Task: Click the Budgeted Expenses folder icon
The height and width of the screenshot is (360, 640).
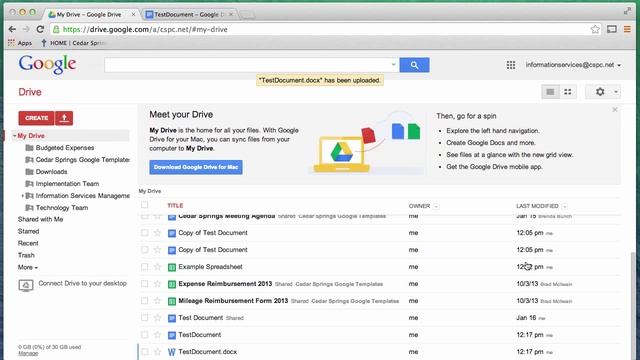Action: (29, 148)
